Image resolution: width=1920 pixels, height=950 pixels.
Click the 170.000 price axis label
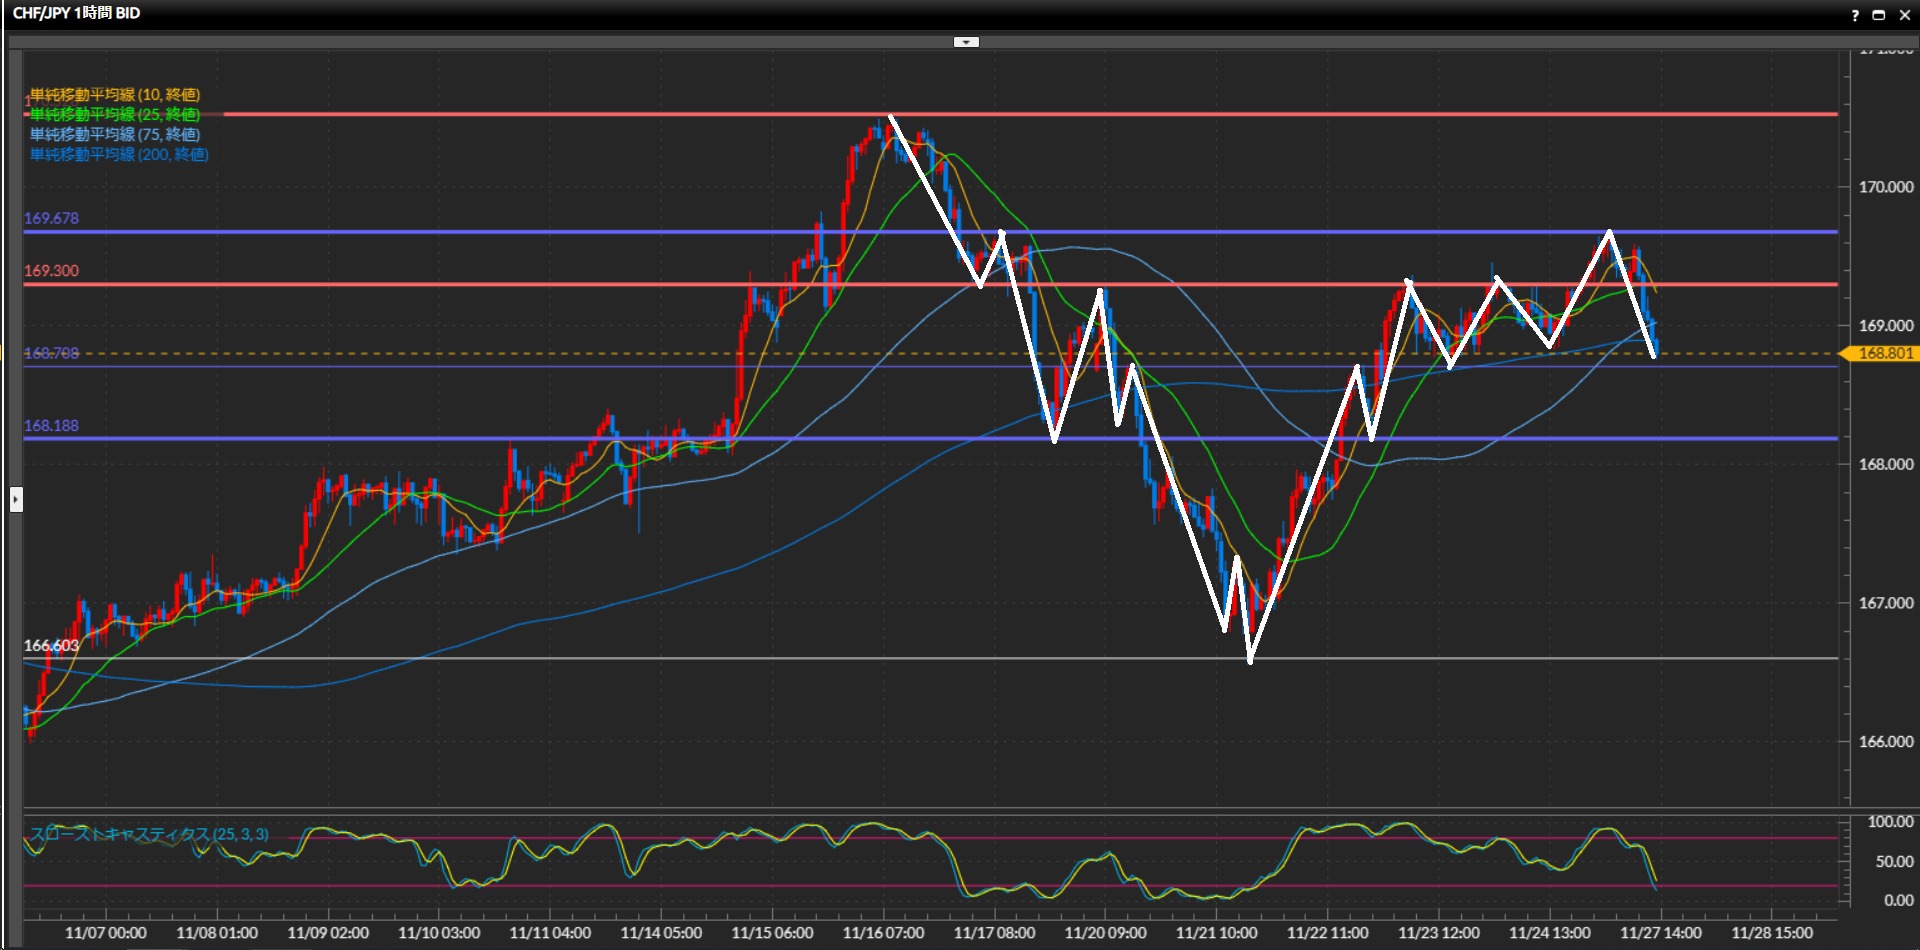[1885, 187]
